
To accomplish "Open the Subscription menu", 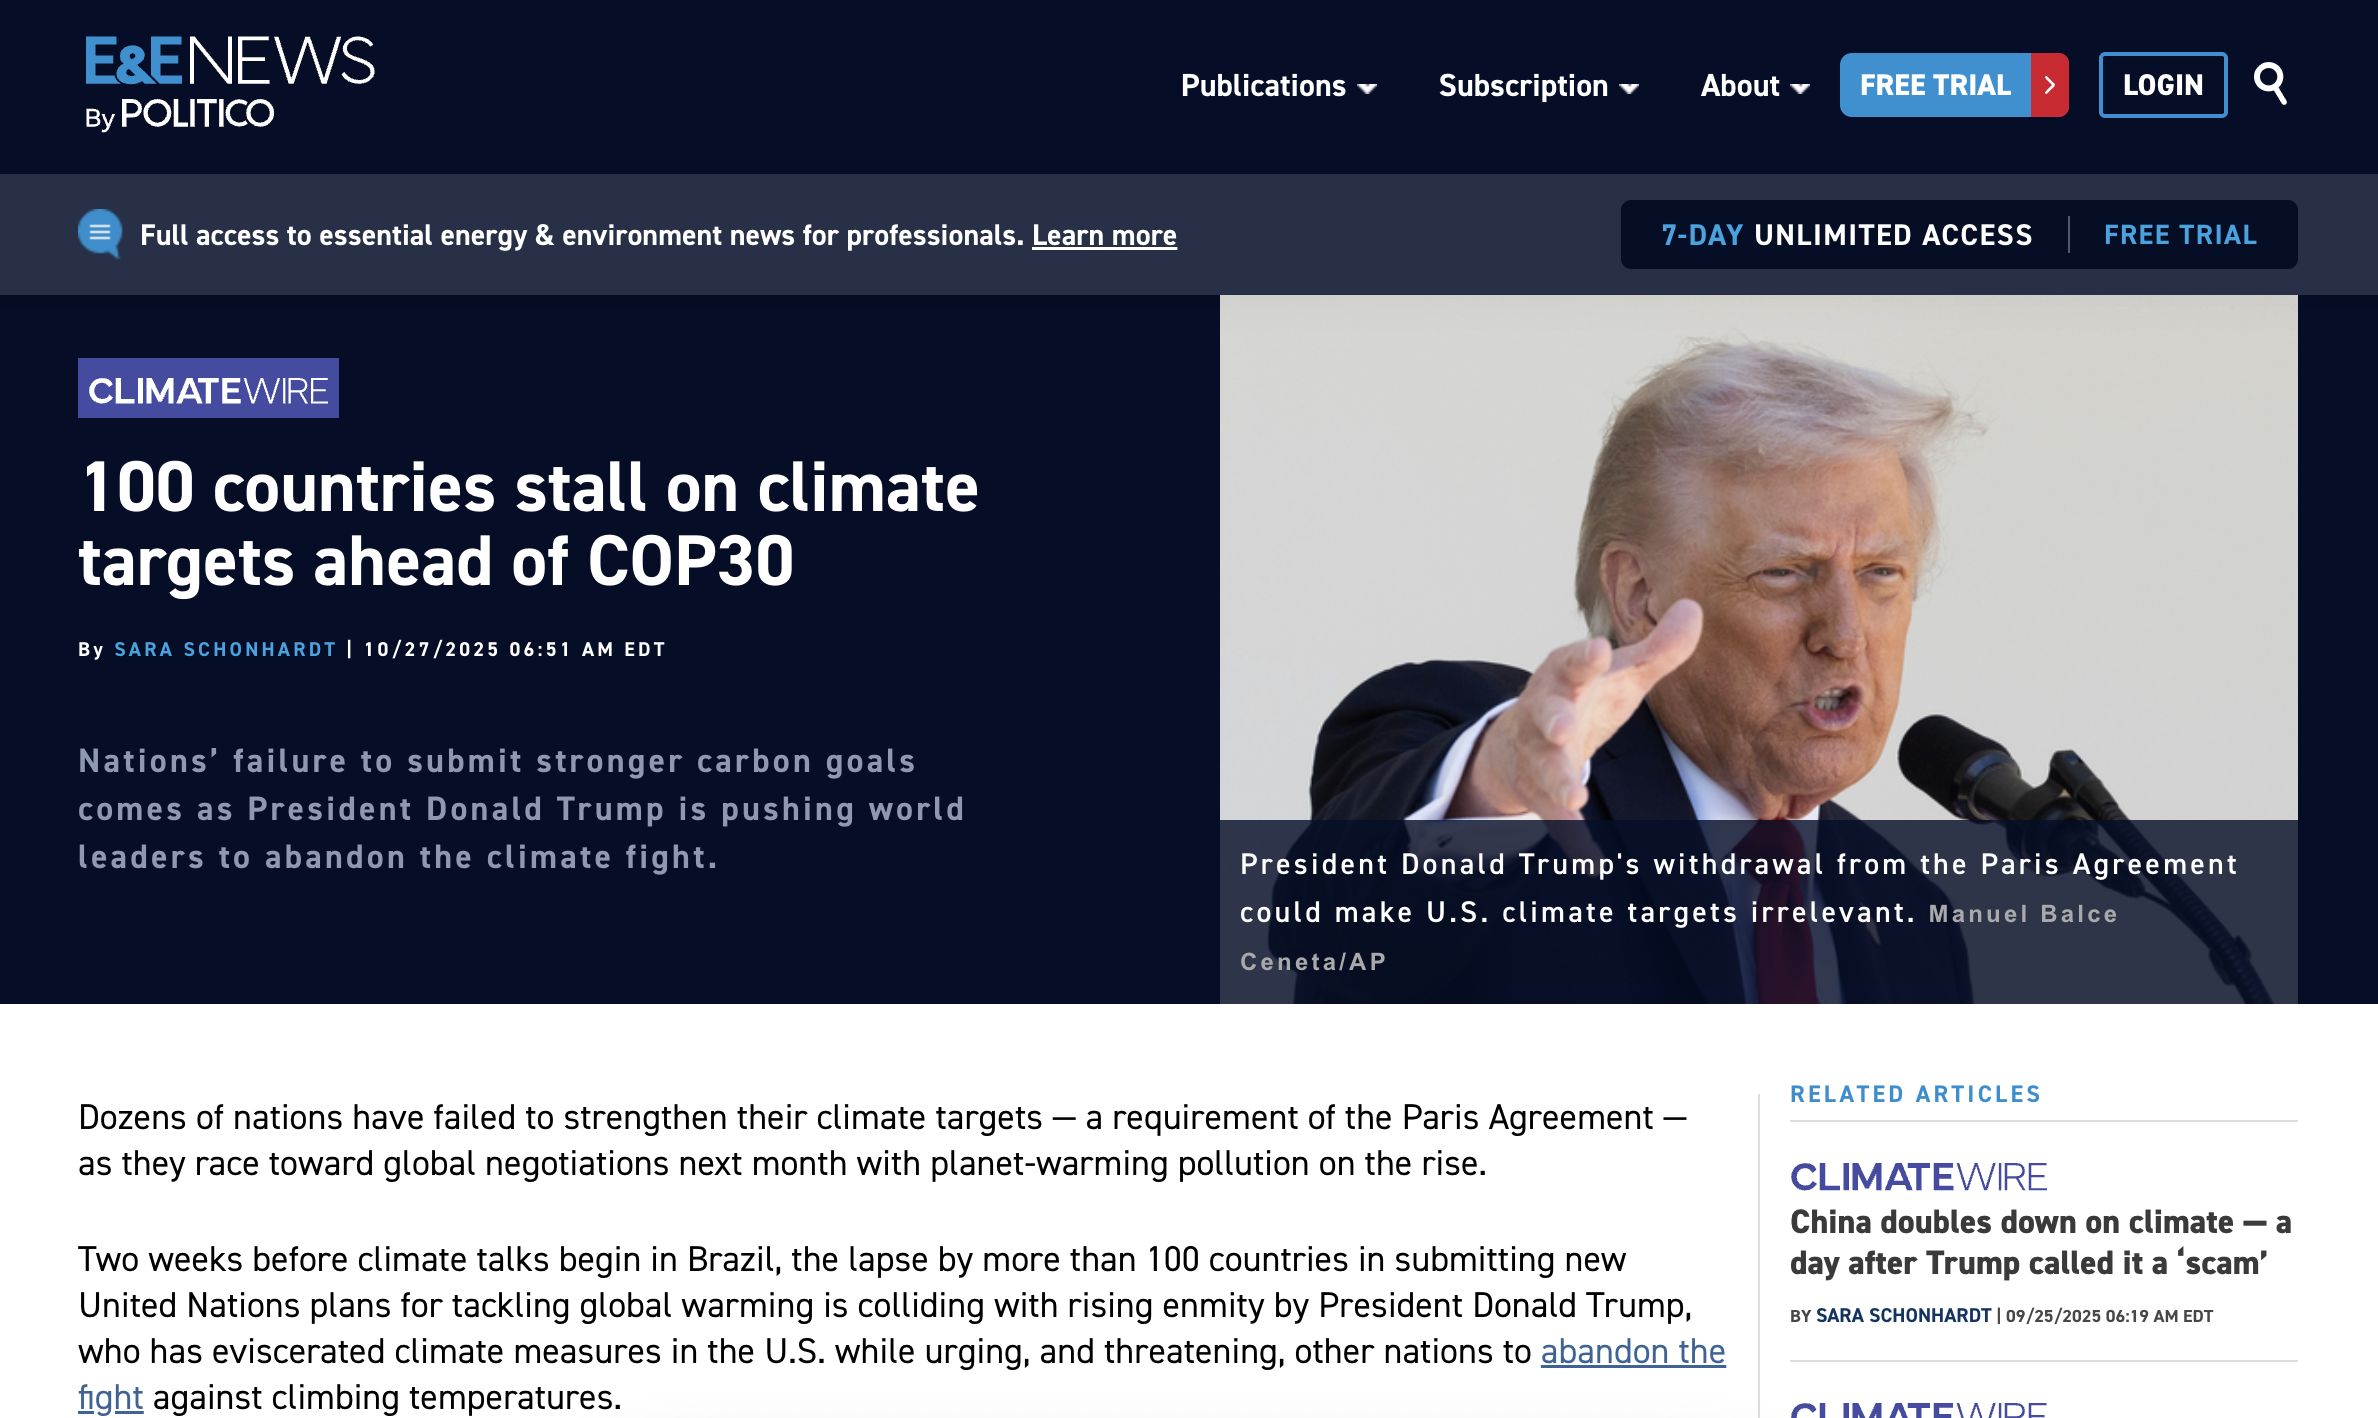I will 1522,86.
